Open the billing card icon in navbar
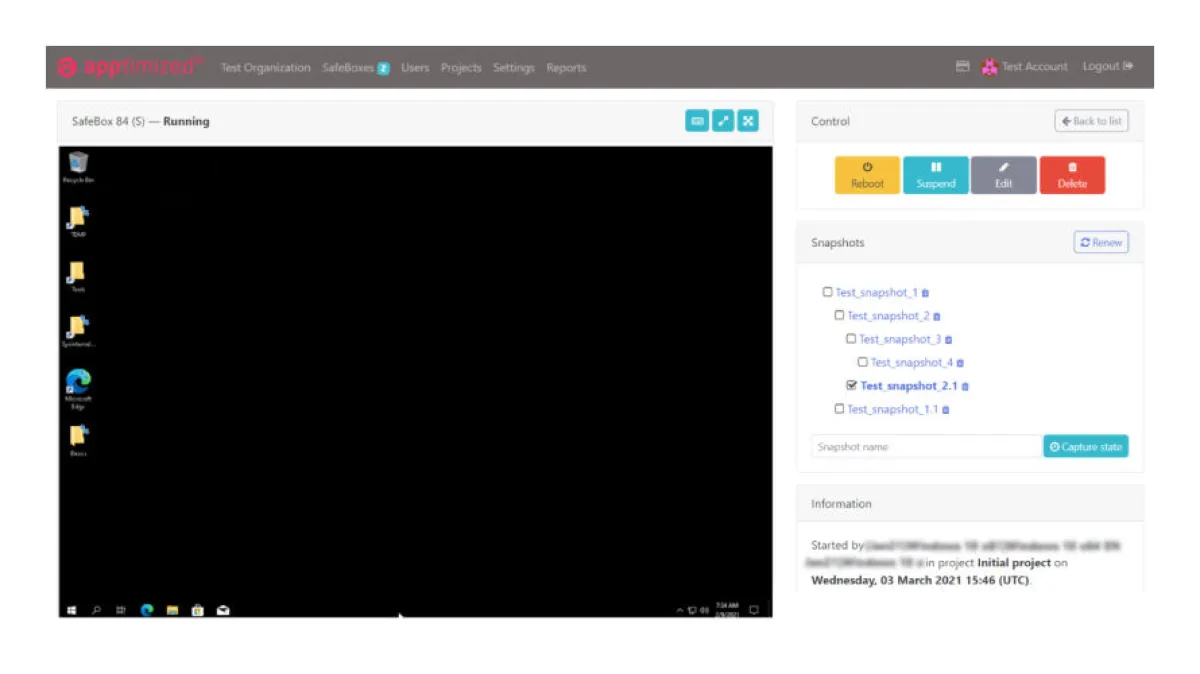 (963, 67)
